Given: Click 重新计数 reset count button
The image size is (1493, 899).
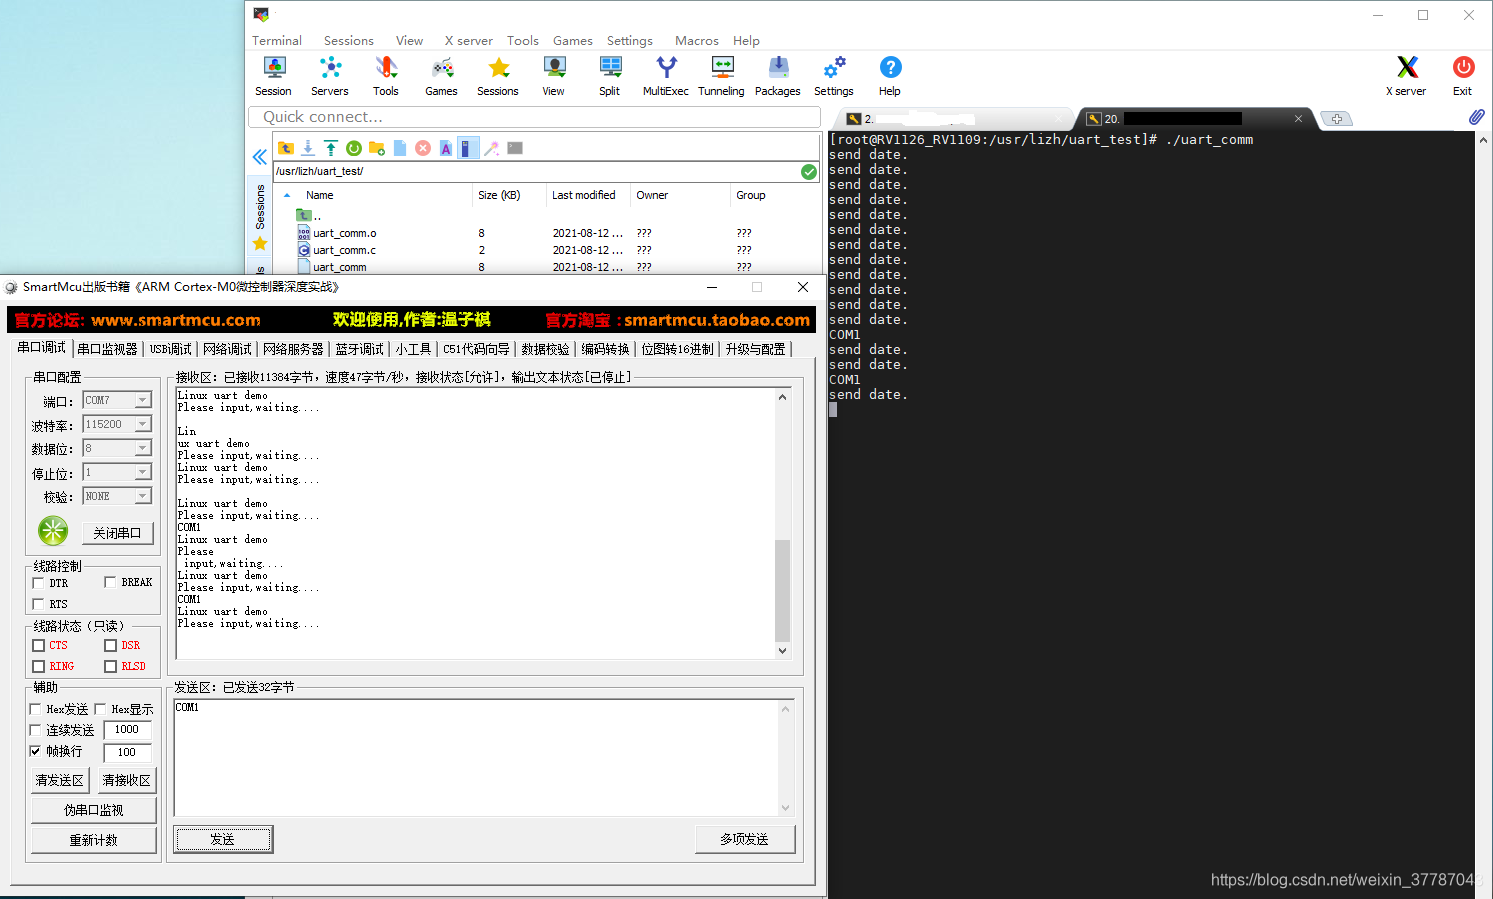Looking at the screenshot, I should [94, 840].
